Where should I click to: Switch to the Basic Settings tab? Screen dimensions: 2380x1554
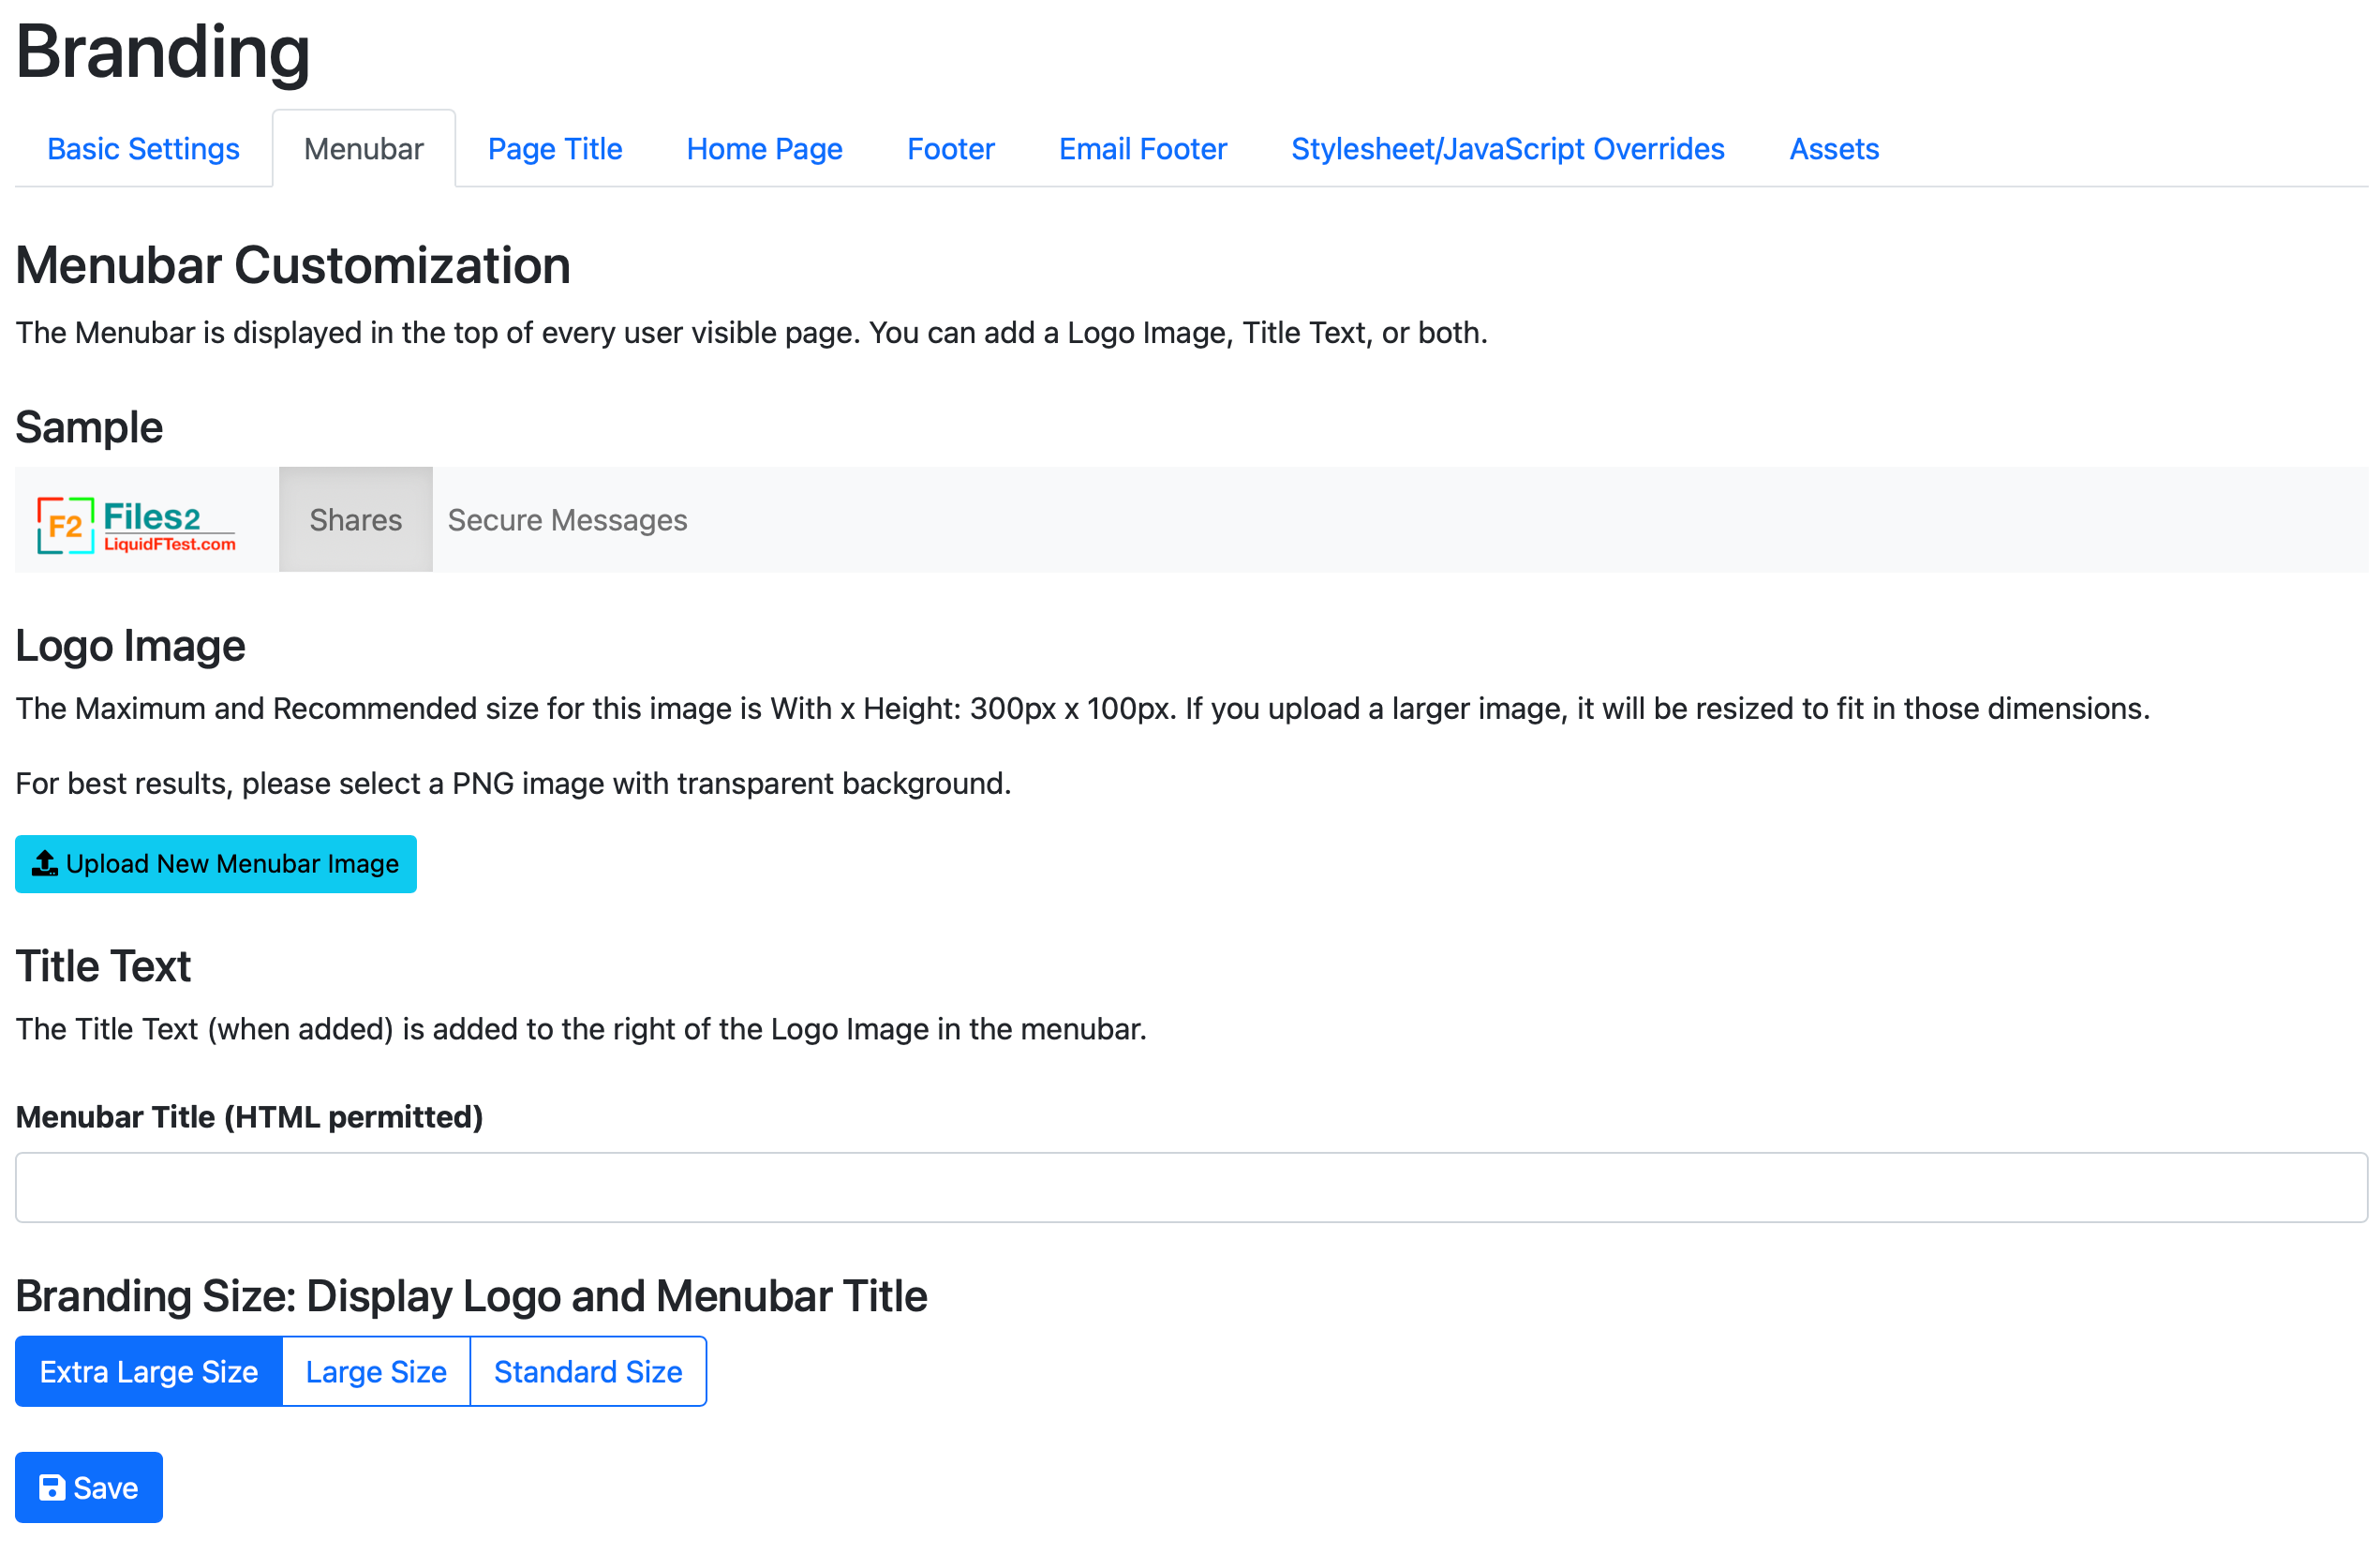146,147
